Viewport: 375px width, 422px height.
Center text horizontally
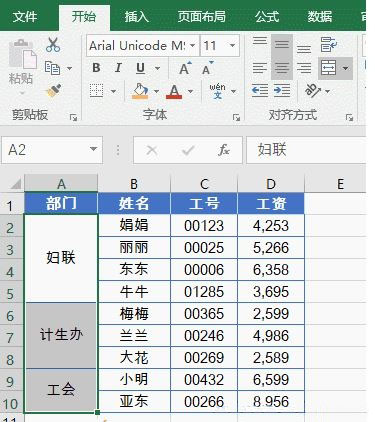point(282,68)
